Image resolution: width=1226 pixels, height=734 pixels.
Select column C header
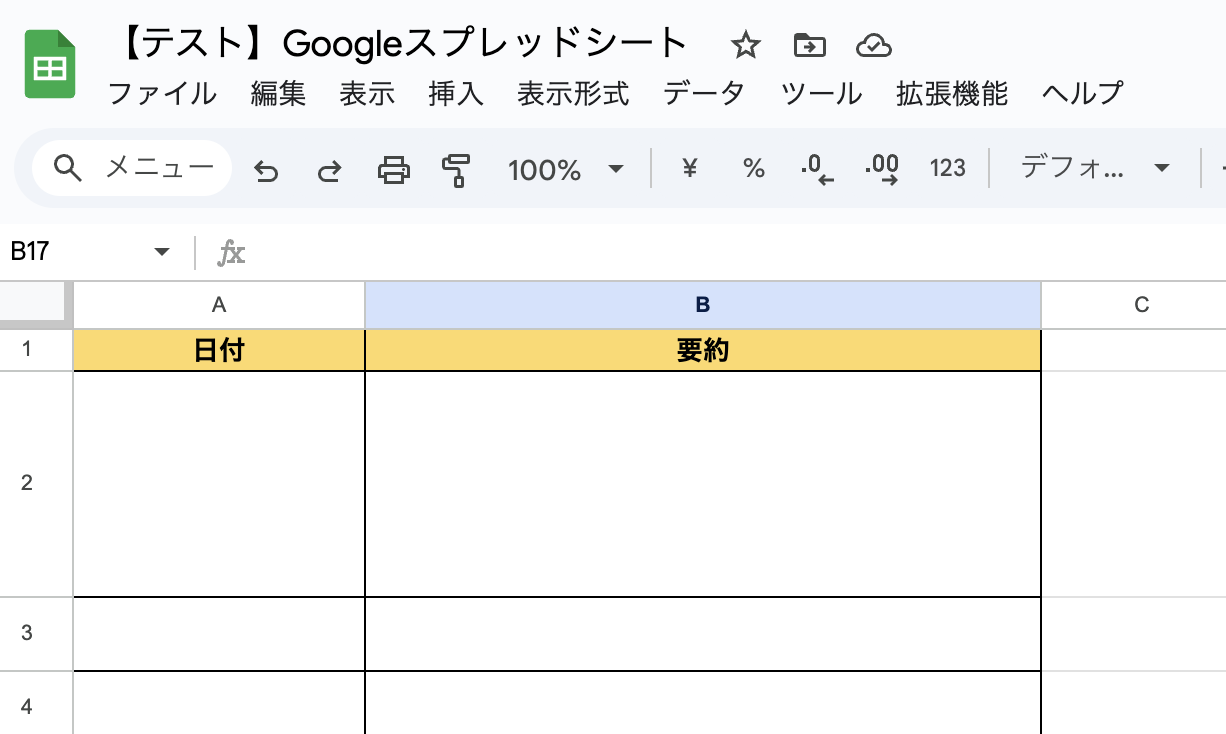[x=1134, y=305]
